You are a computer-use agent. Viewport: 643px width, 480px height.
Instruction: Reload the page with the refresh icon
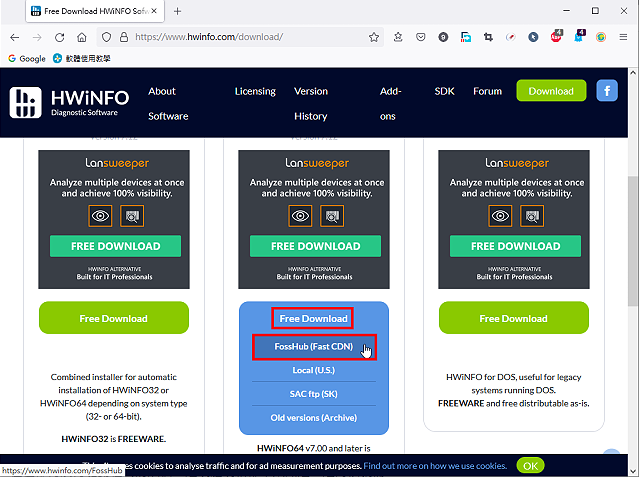coord(59,37)
